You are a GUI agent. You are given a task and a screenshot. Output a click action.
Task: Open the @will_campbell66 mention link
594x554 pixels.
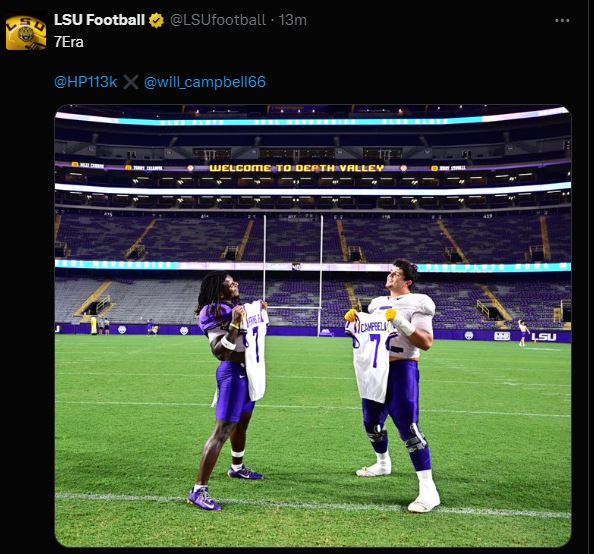[x=205, y=82]
